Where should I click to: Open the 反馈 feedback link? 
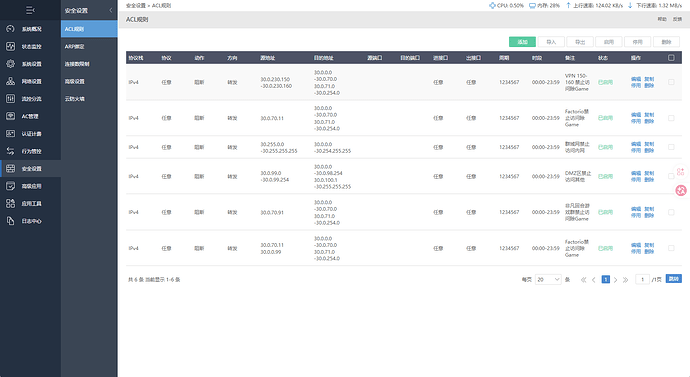pyautogui.click(x=677, y=19)
